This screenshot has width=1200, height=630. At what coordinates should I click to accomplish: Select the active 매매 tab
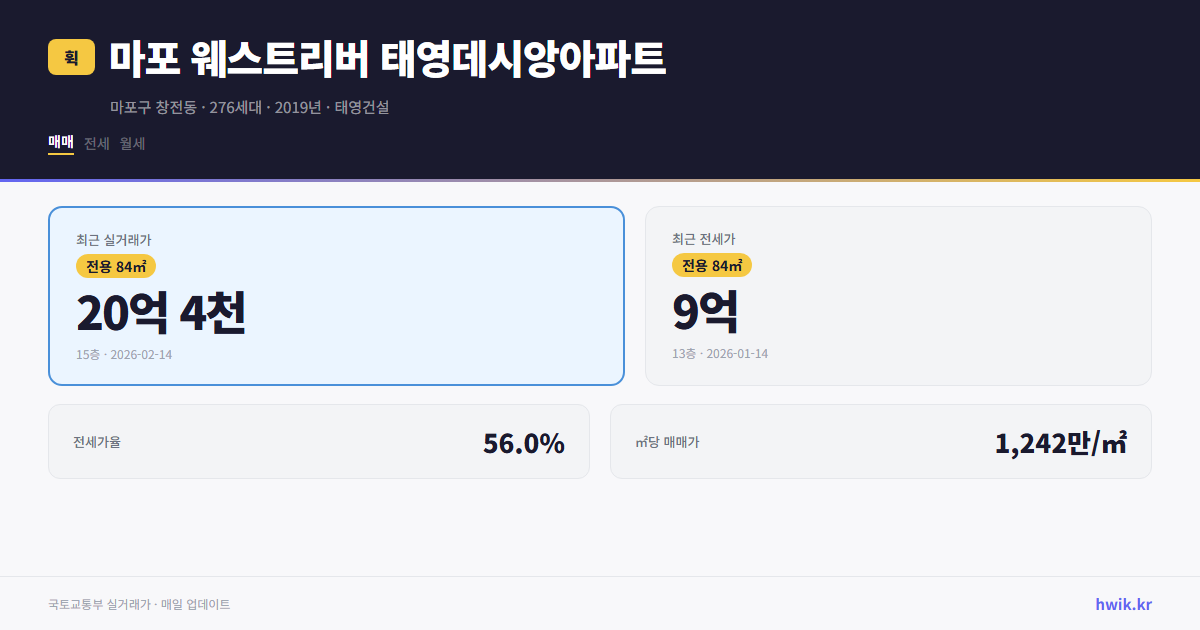(59, 142)
